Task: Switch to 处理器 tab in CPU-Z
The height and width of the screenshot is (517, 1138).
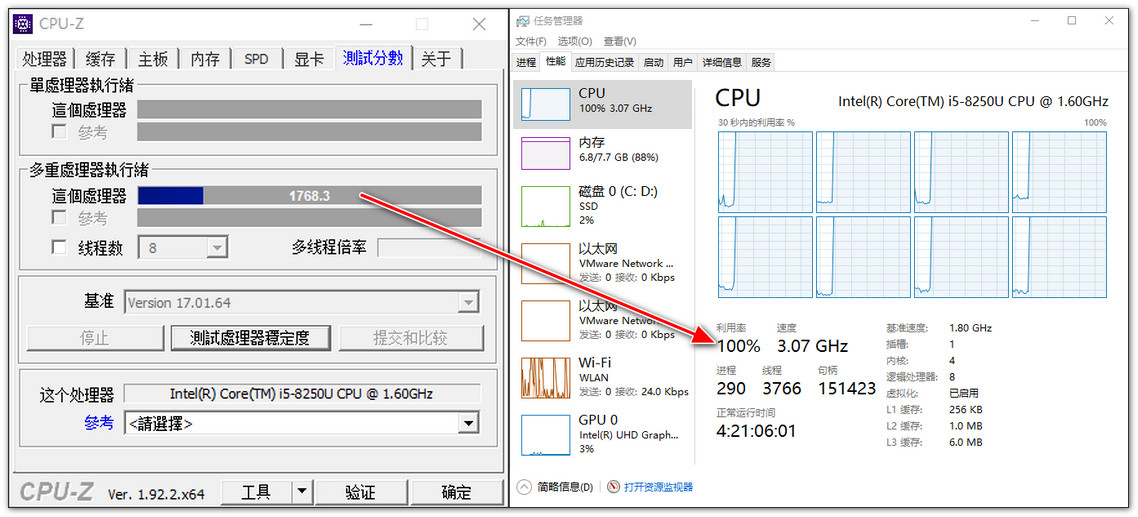Action: (44, 59)
